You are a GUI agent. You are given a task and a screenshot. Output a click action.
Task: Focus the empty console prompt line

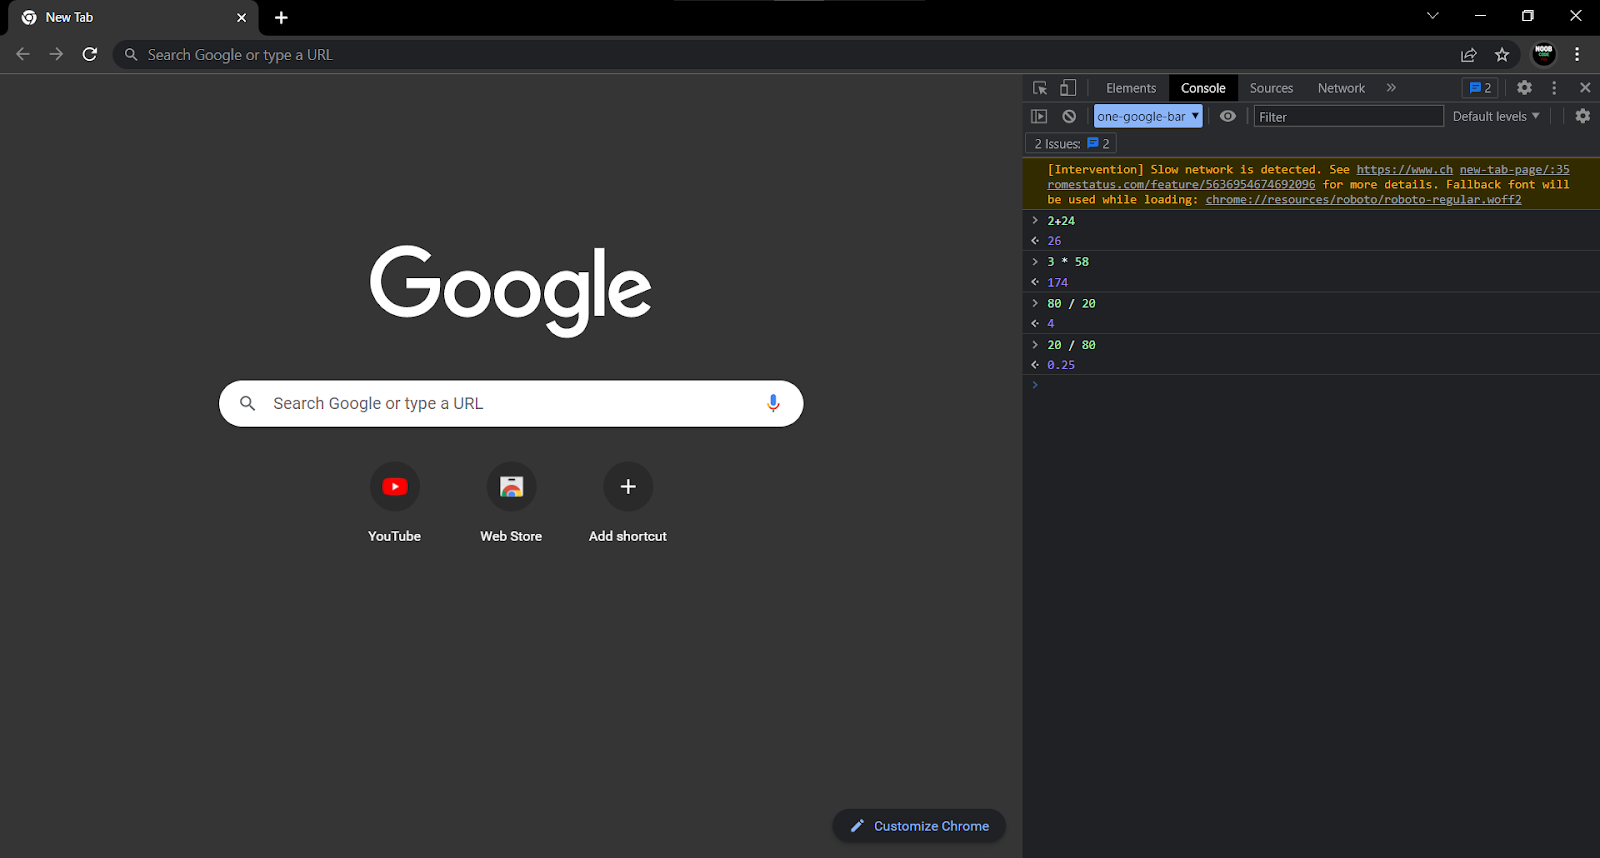pyautogui.click(x=1311, y=385)
